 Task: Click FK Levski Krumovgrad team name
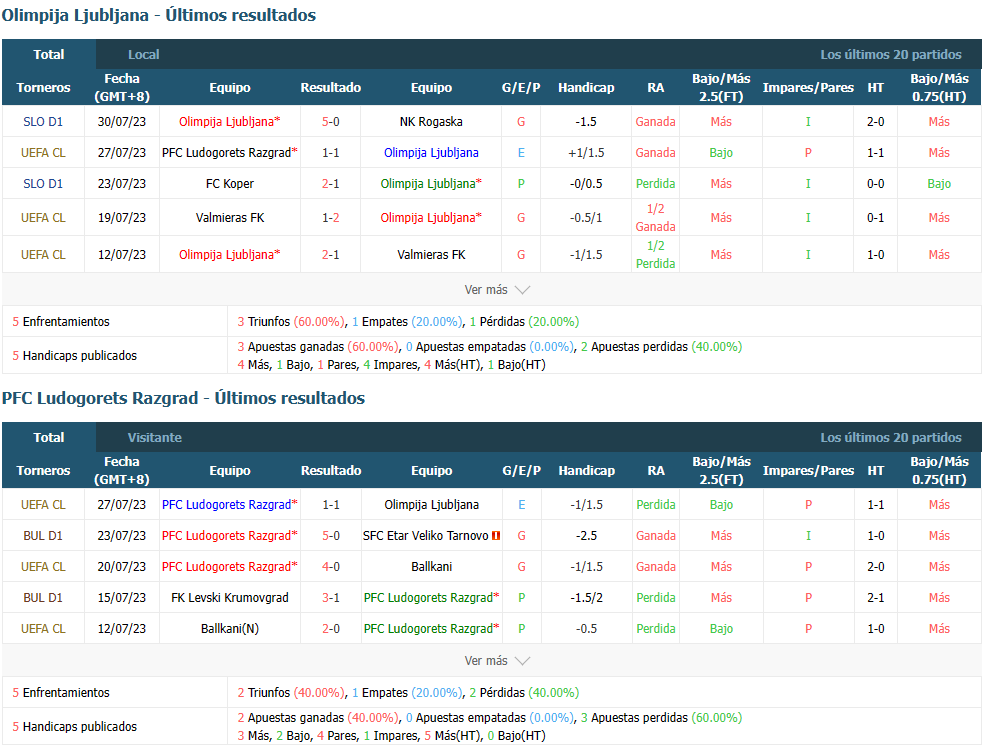(x=229, y=597)
